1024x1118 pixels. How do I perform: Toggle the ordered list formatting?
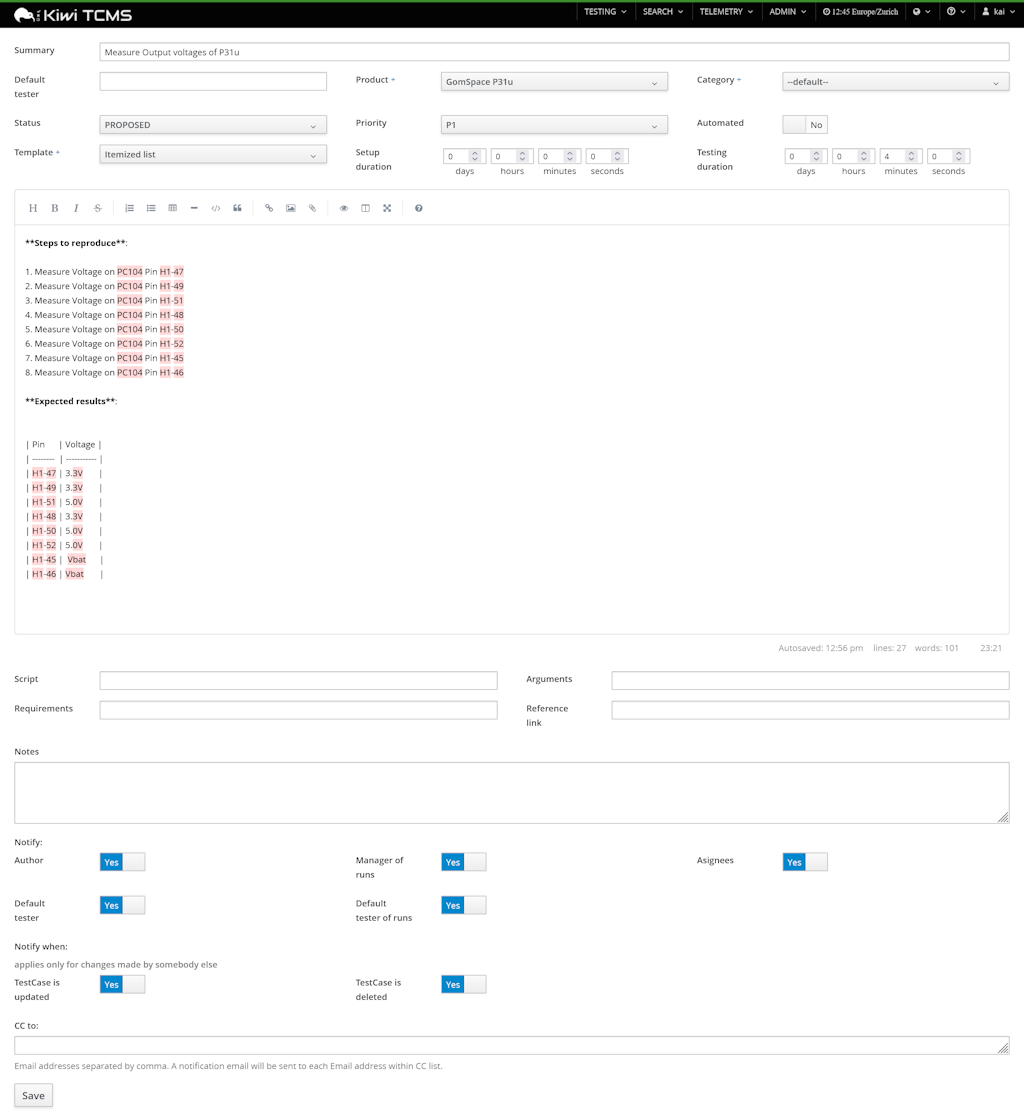[x=129, y=207]
